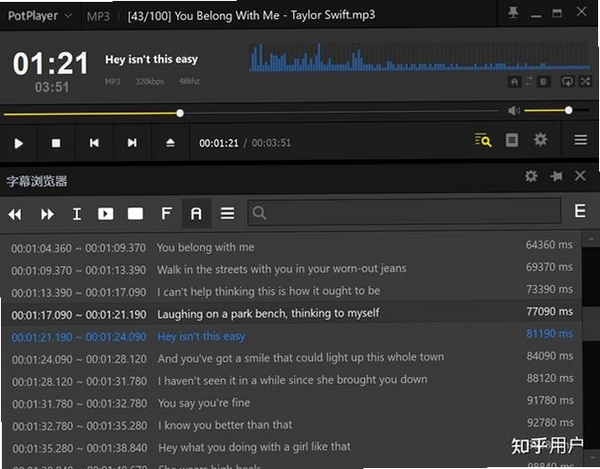Toggle the A auto-scroll button
This screenshot has width=600, height=469.
coord(196,213)
